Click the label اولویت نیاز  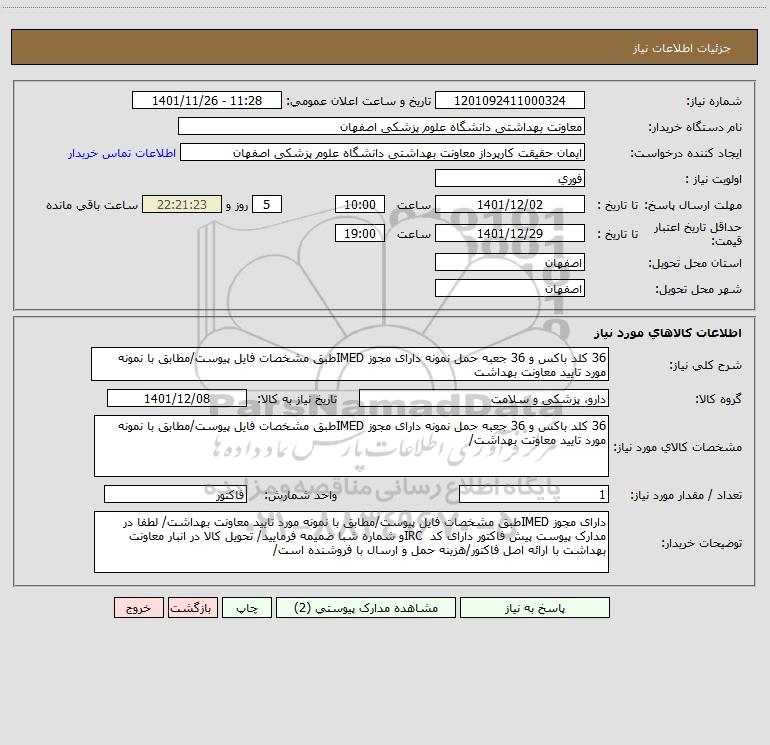pyautogui.click(x=714, y=179)
